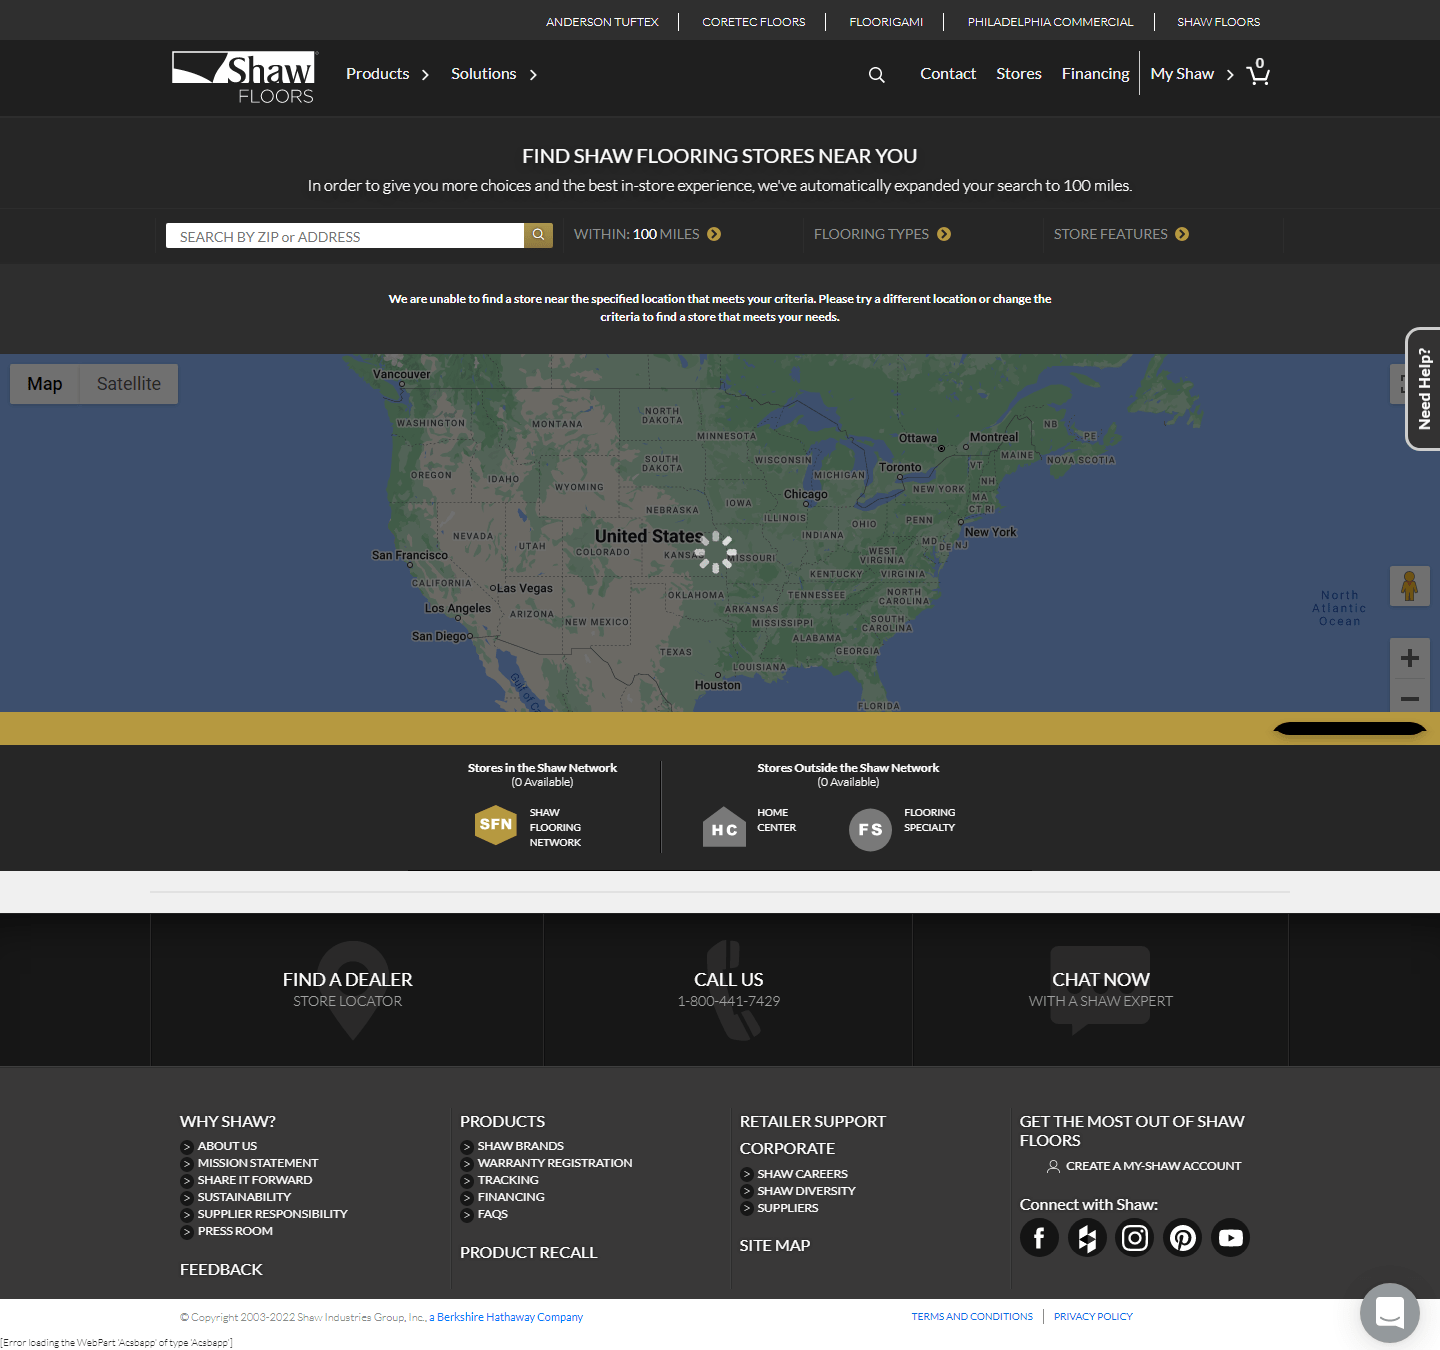
Task: Open the chat bubble widget
Action: tap(1389, 1312)
